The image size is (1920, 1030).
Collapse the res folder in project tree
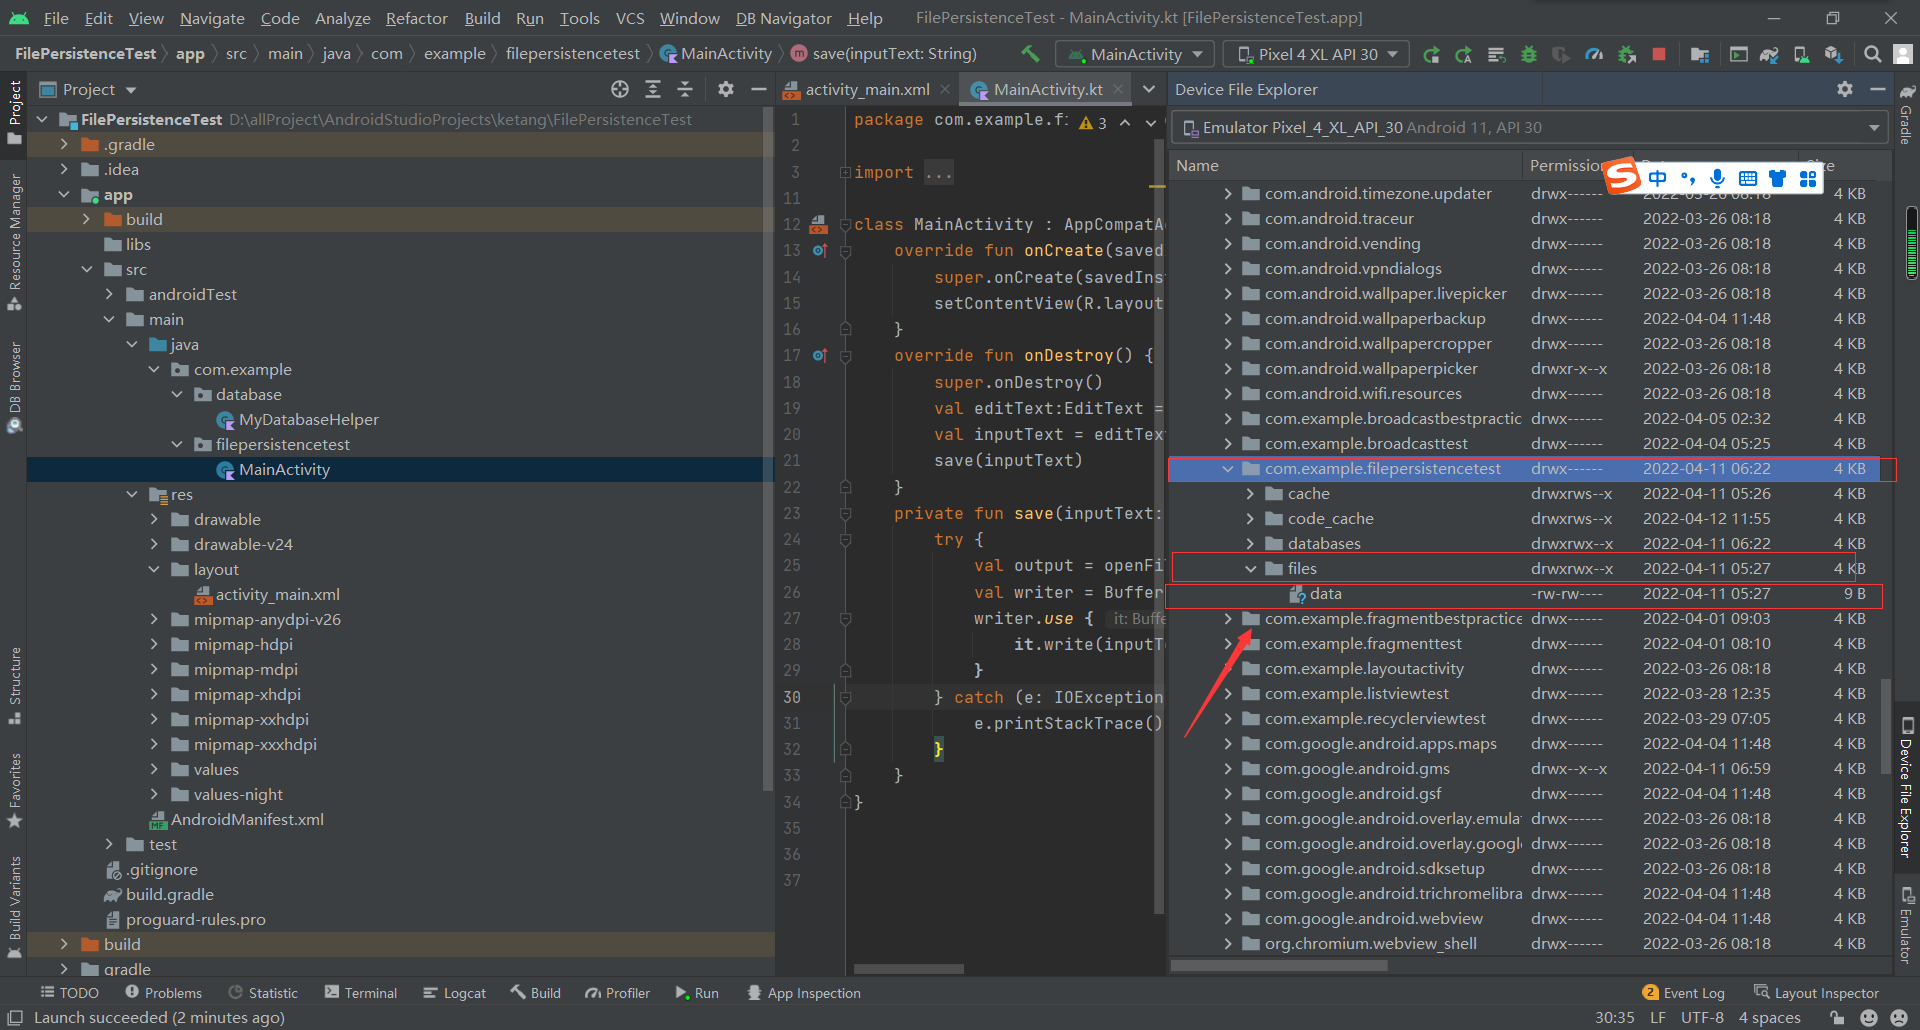pyautogui.click(x=132, y=494)
